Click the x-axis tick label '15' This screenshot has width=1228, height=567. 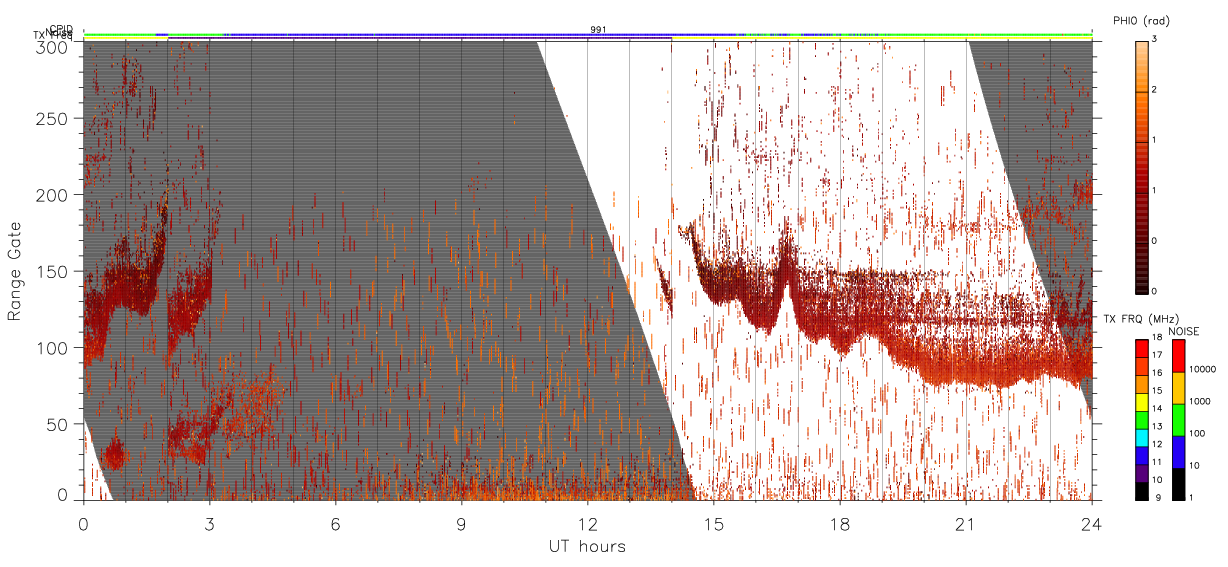[714, 523]
